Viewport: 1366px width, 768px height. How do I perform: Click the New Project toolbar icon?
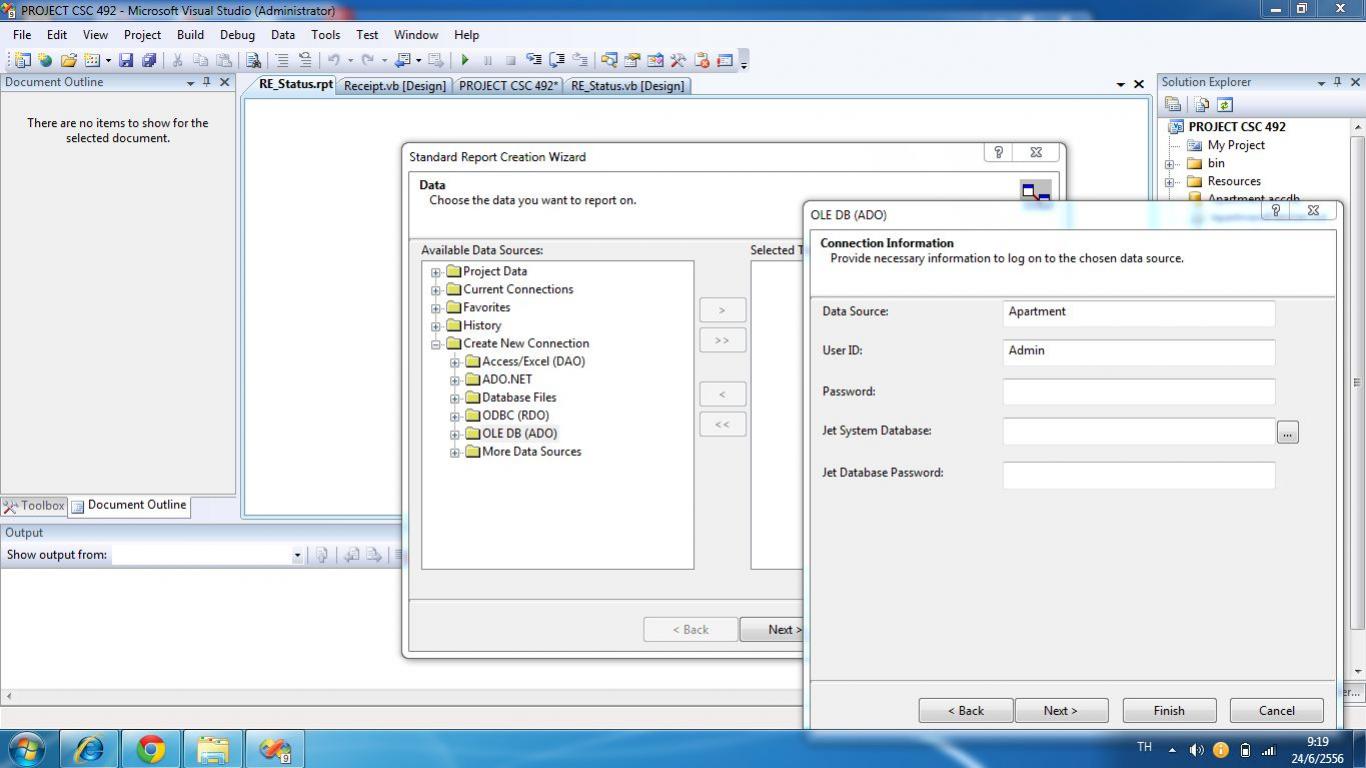click(22, 60)
